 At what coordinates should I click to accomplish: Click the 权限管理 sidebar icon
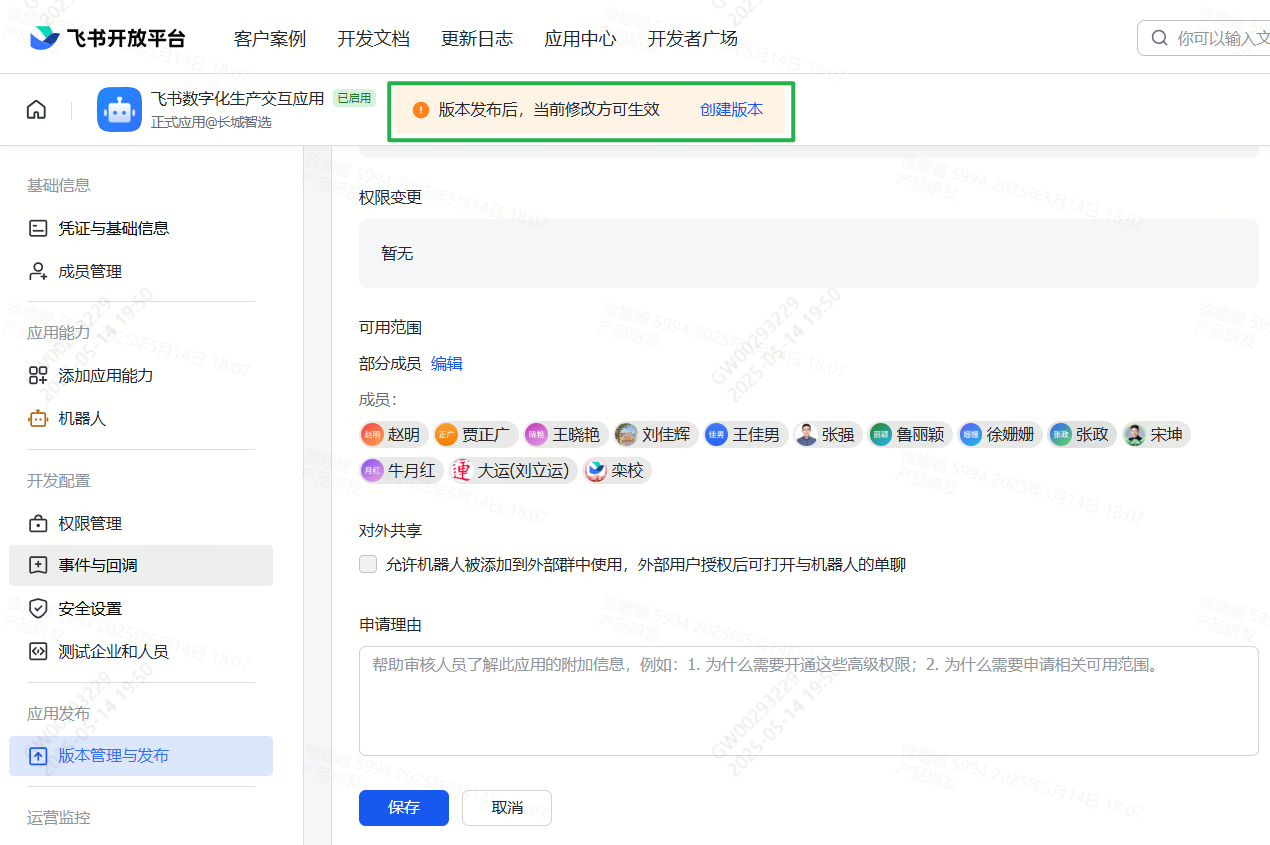(38, 524)
